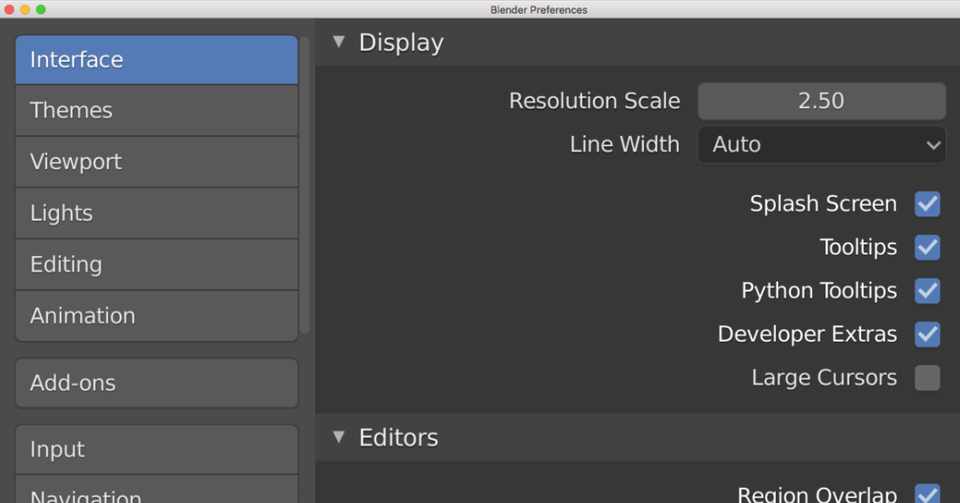960x503 pixels.
Task: Collapse the Display panel triangle
Action: click(339, 42)
